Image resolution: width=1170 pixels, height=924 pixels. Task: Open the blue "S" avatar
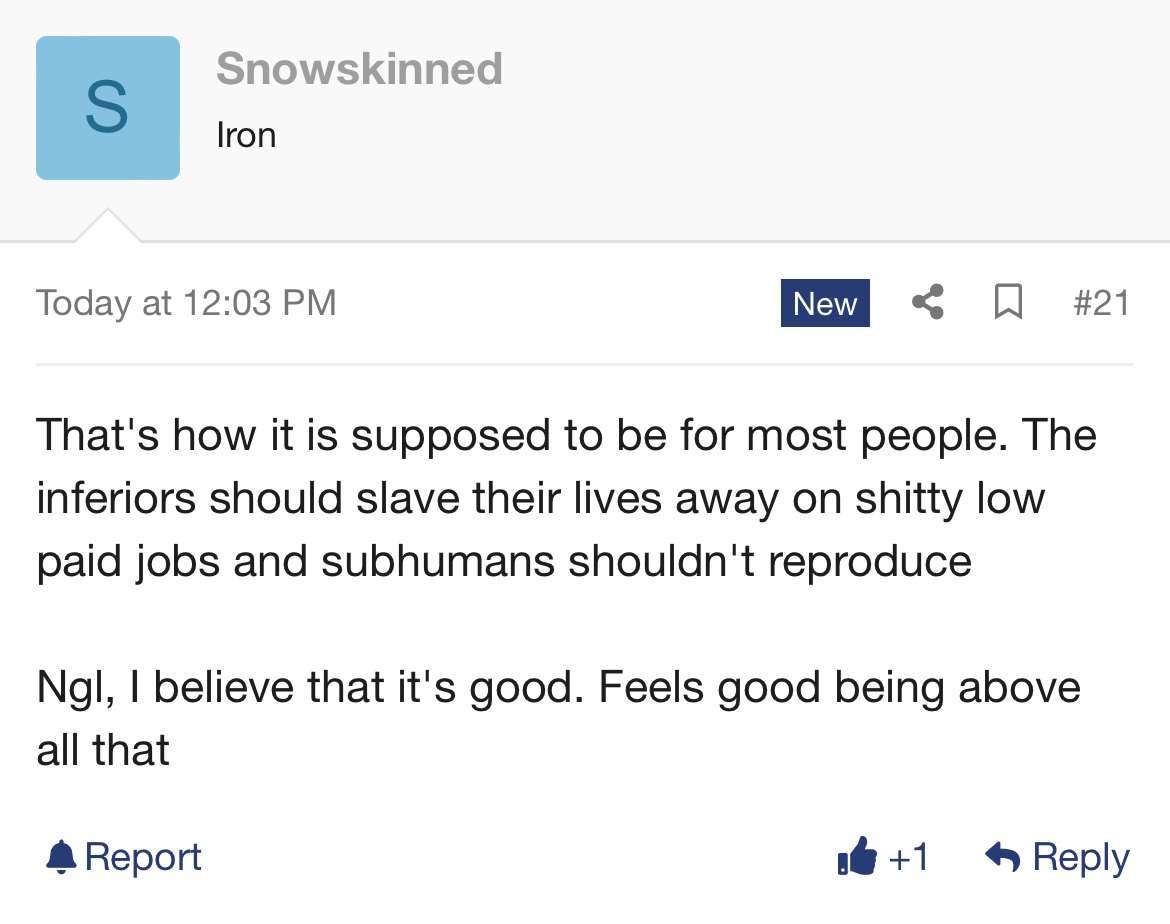(x=108, y=108)
